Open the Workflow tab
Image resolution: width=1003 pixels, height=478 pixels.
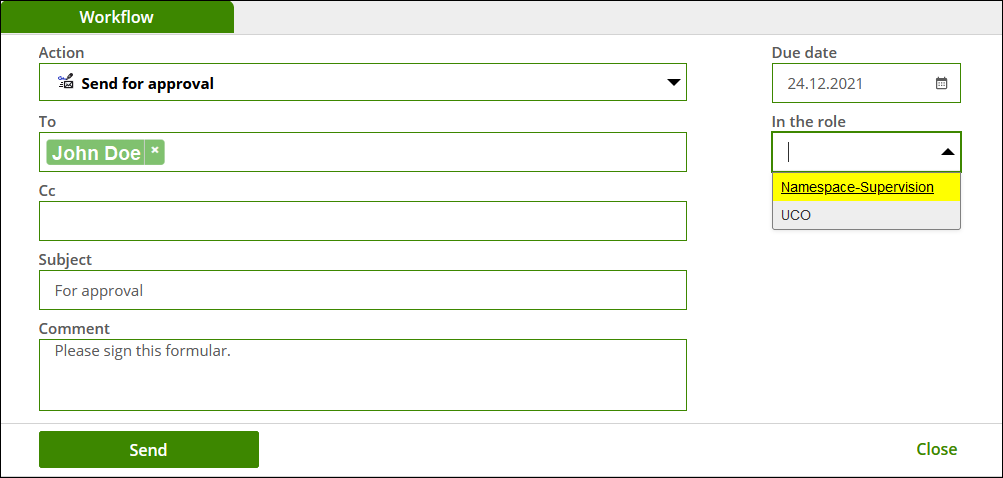pyautogui.click(x=117, y=17)
